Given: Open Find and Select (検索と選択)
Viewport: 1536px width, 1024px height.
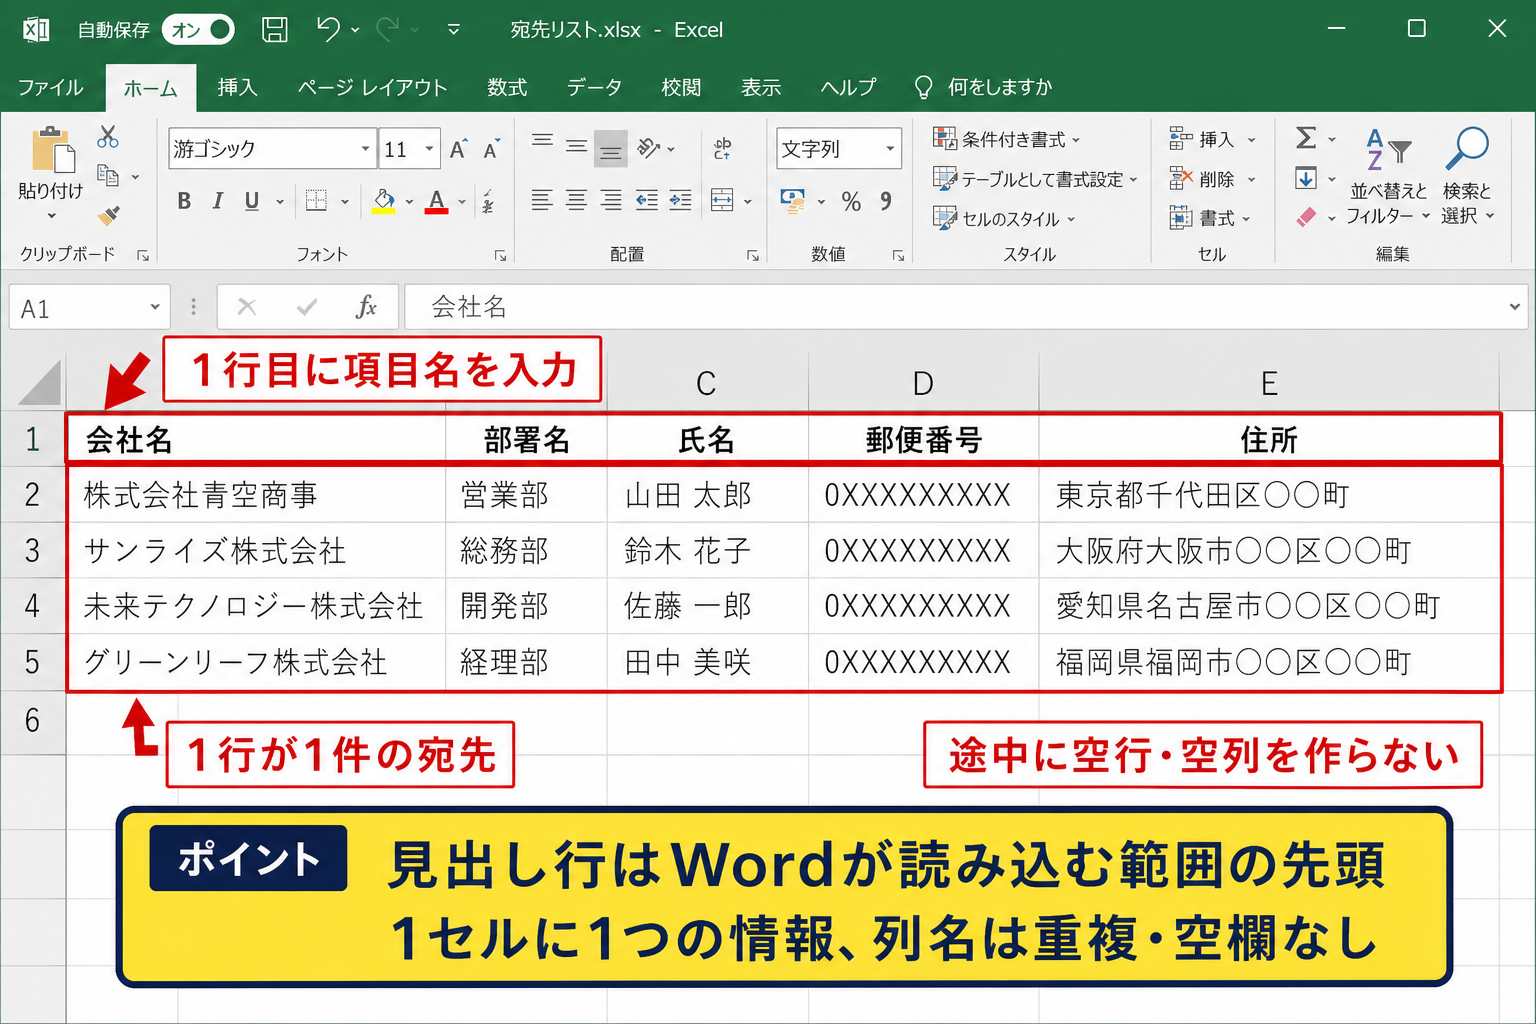Looking at the screenshot, I should coord(1467,177).
